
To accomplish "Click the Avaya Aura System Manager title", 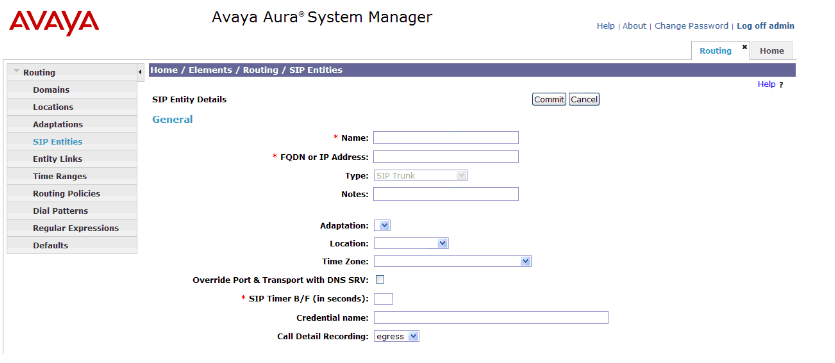I will point(322,17).
